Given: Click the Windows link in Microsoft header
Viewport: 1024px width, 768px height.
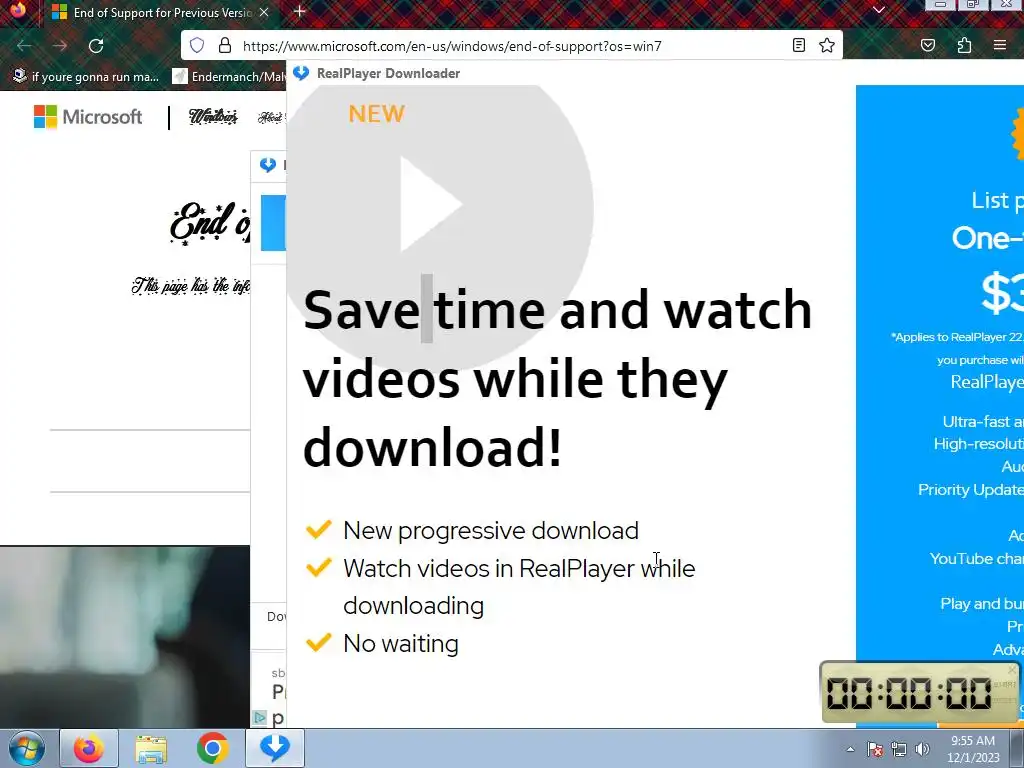Looking at the screenshot, I should point(213,117).
